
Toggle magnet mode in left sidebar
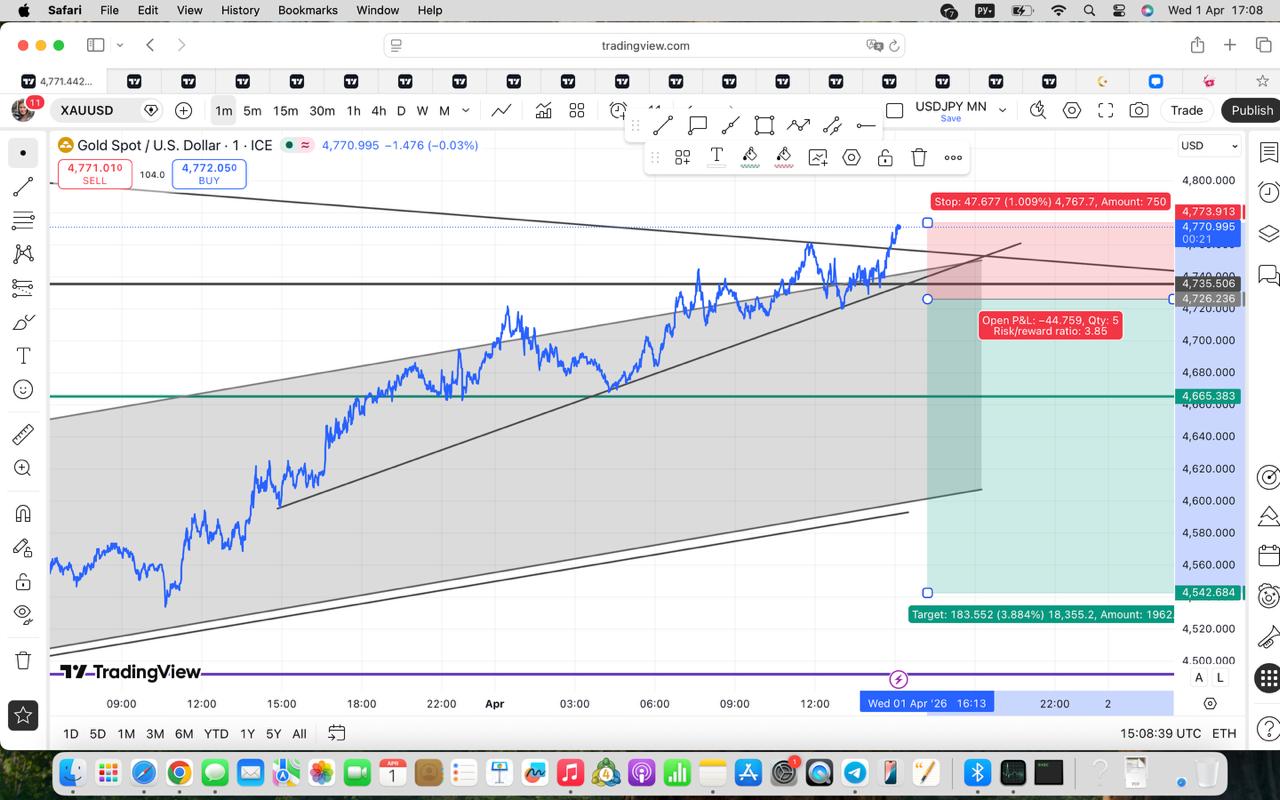(23, 513)
